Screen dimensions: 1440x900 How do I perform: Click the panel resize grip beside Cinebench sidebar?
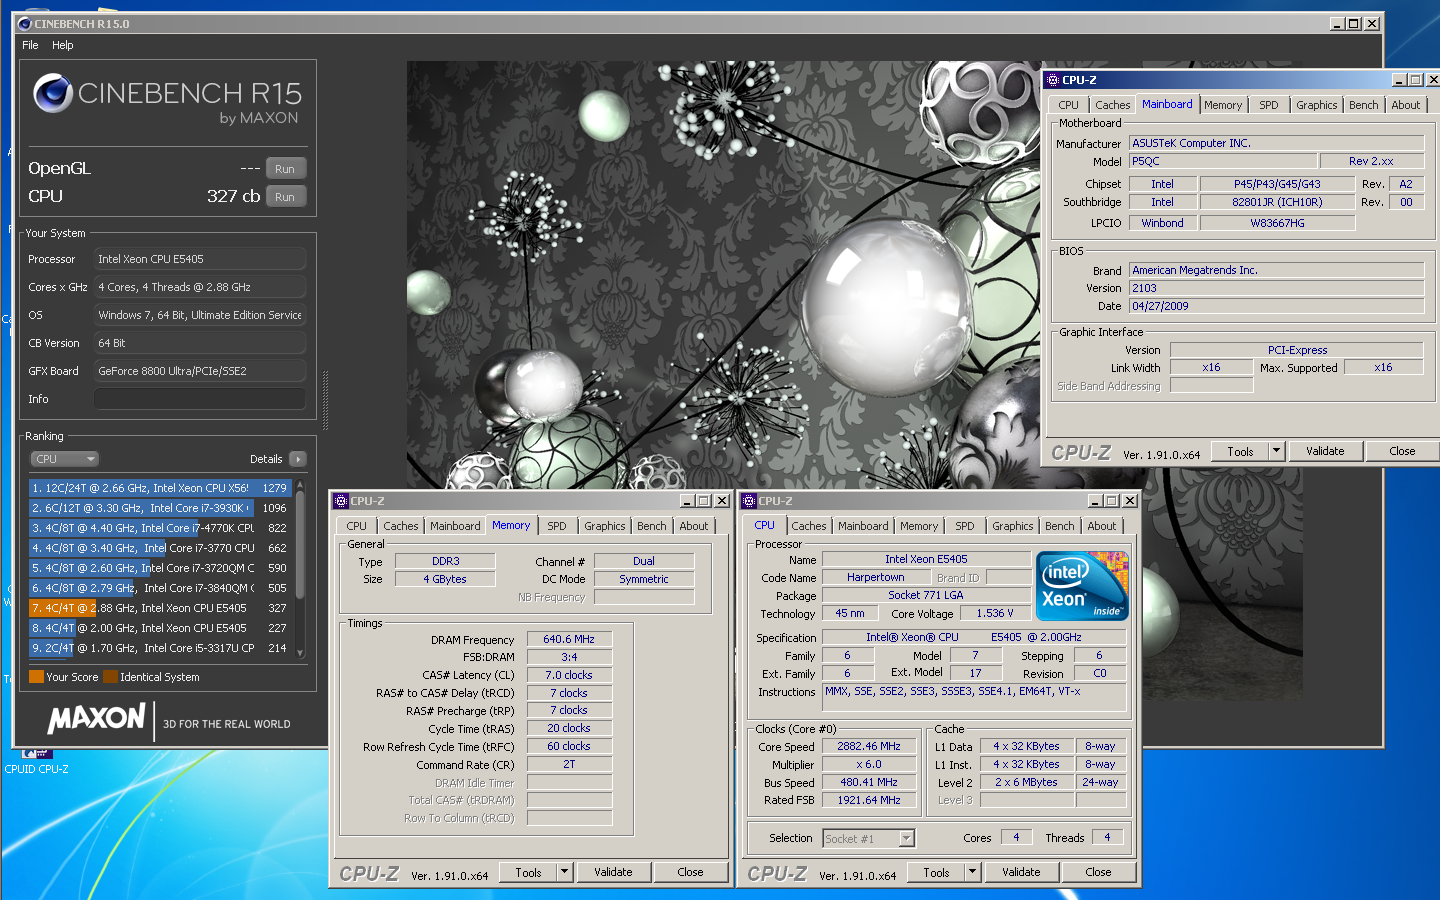click(325, 400)
